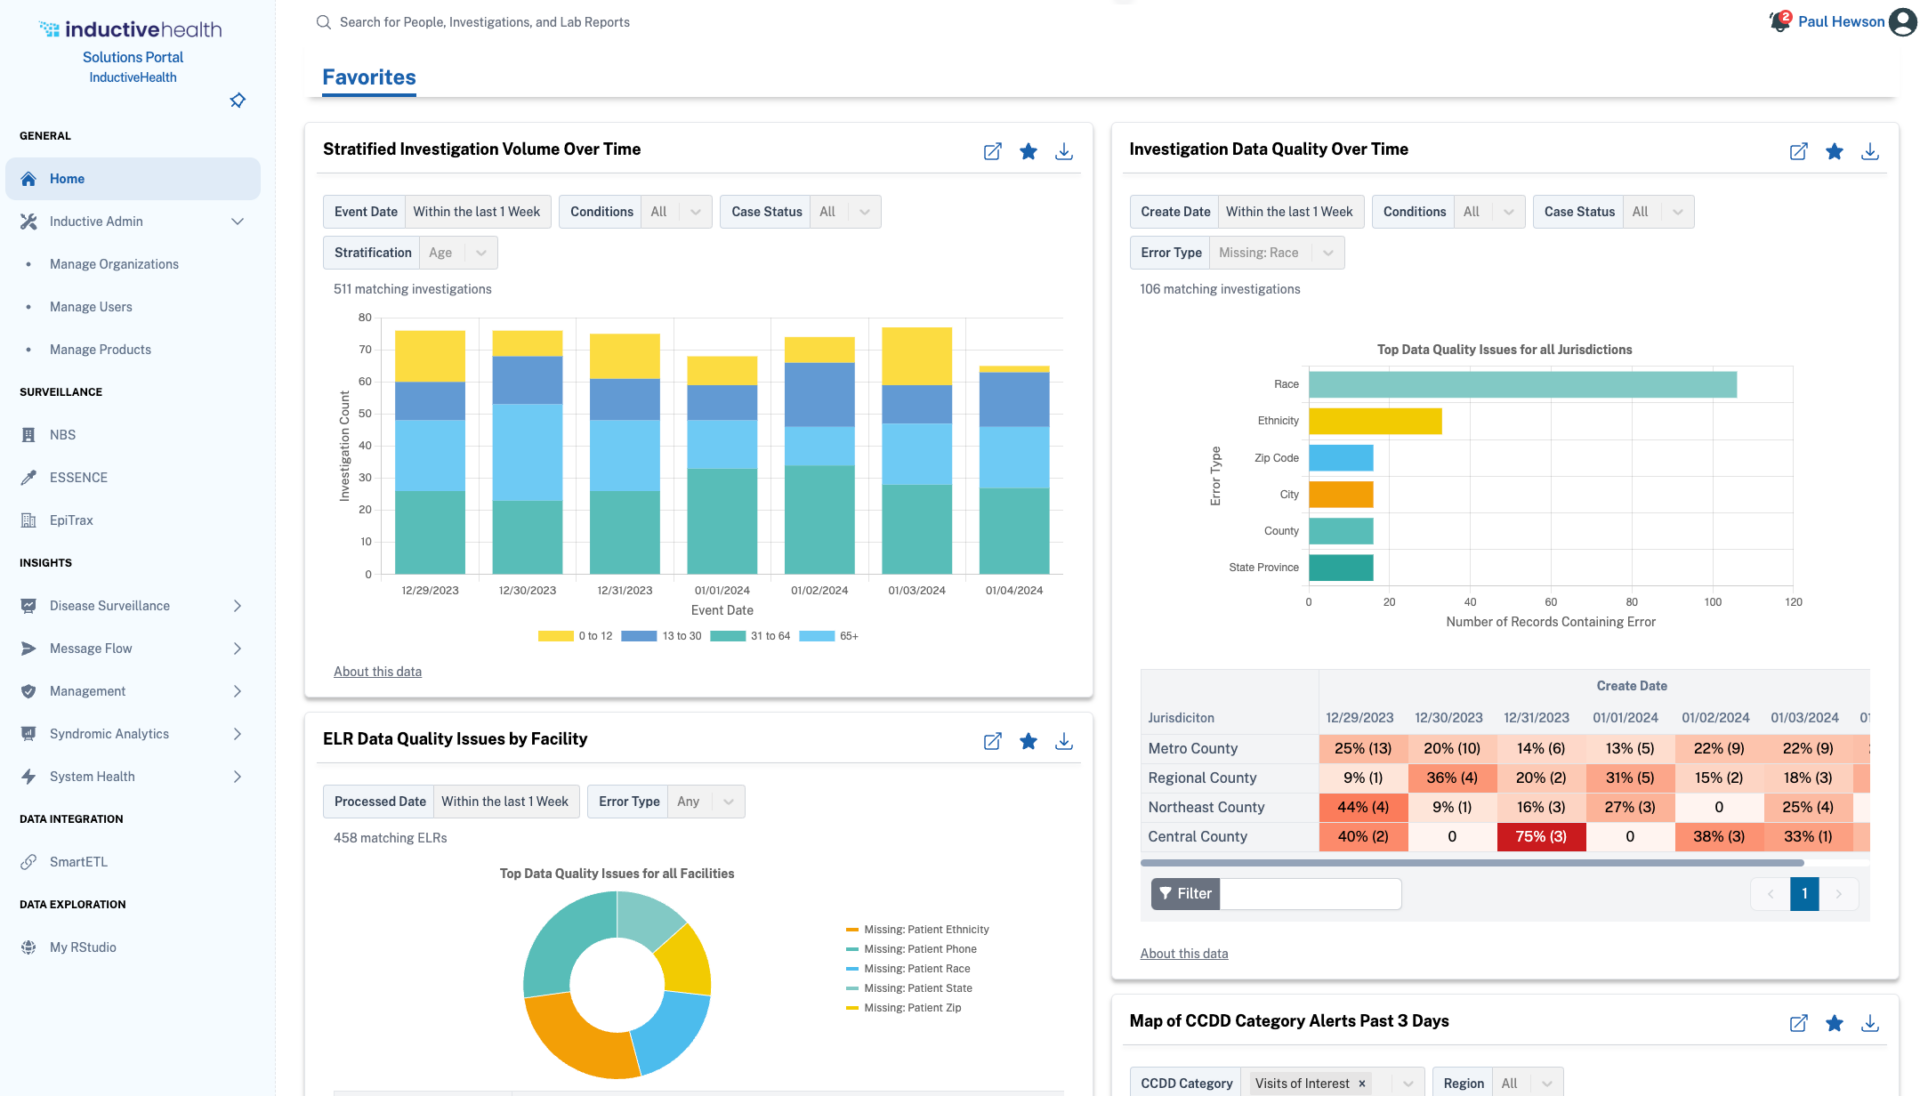Open Manage Users menu item
1920x1096 pixels.
coord(91,307)
